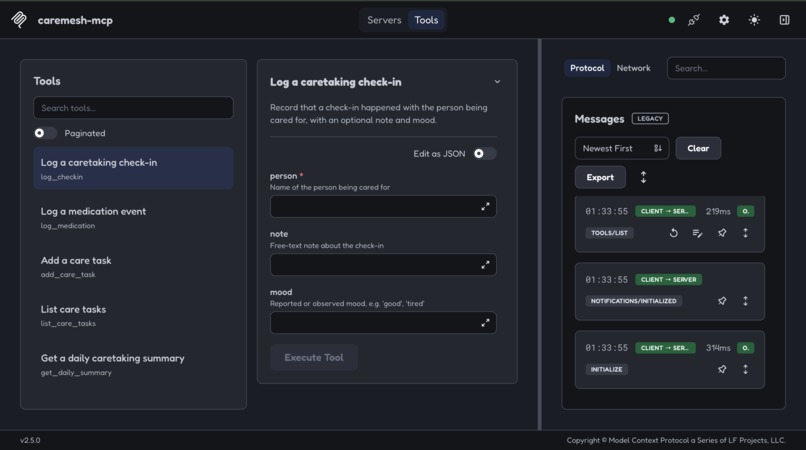Select the Log a medication event tool
The height and width of the screenshot is (450, 806).
(133, 218)
